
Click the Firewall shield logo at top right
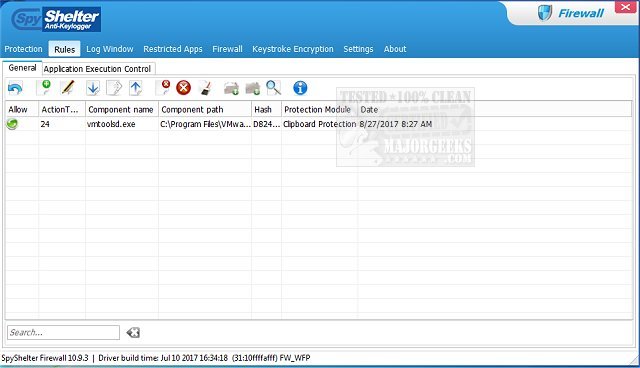545,13
